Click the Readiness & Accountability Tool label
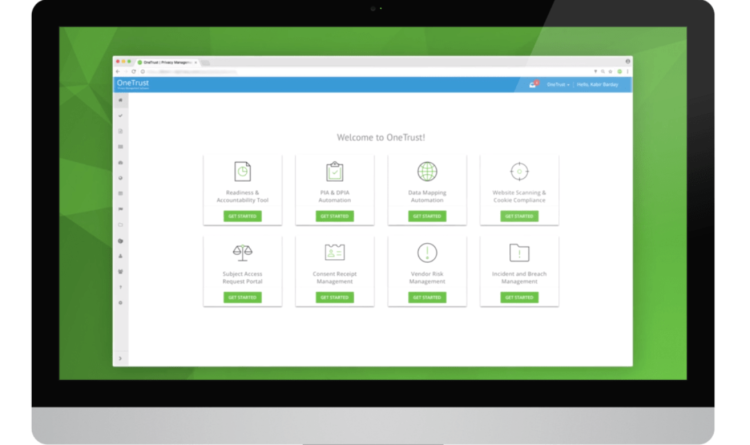The height and width of the screenshot is (445, 750). tap(243, 196)
